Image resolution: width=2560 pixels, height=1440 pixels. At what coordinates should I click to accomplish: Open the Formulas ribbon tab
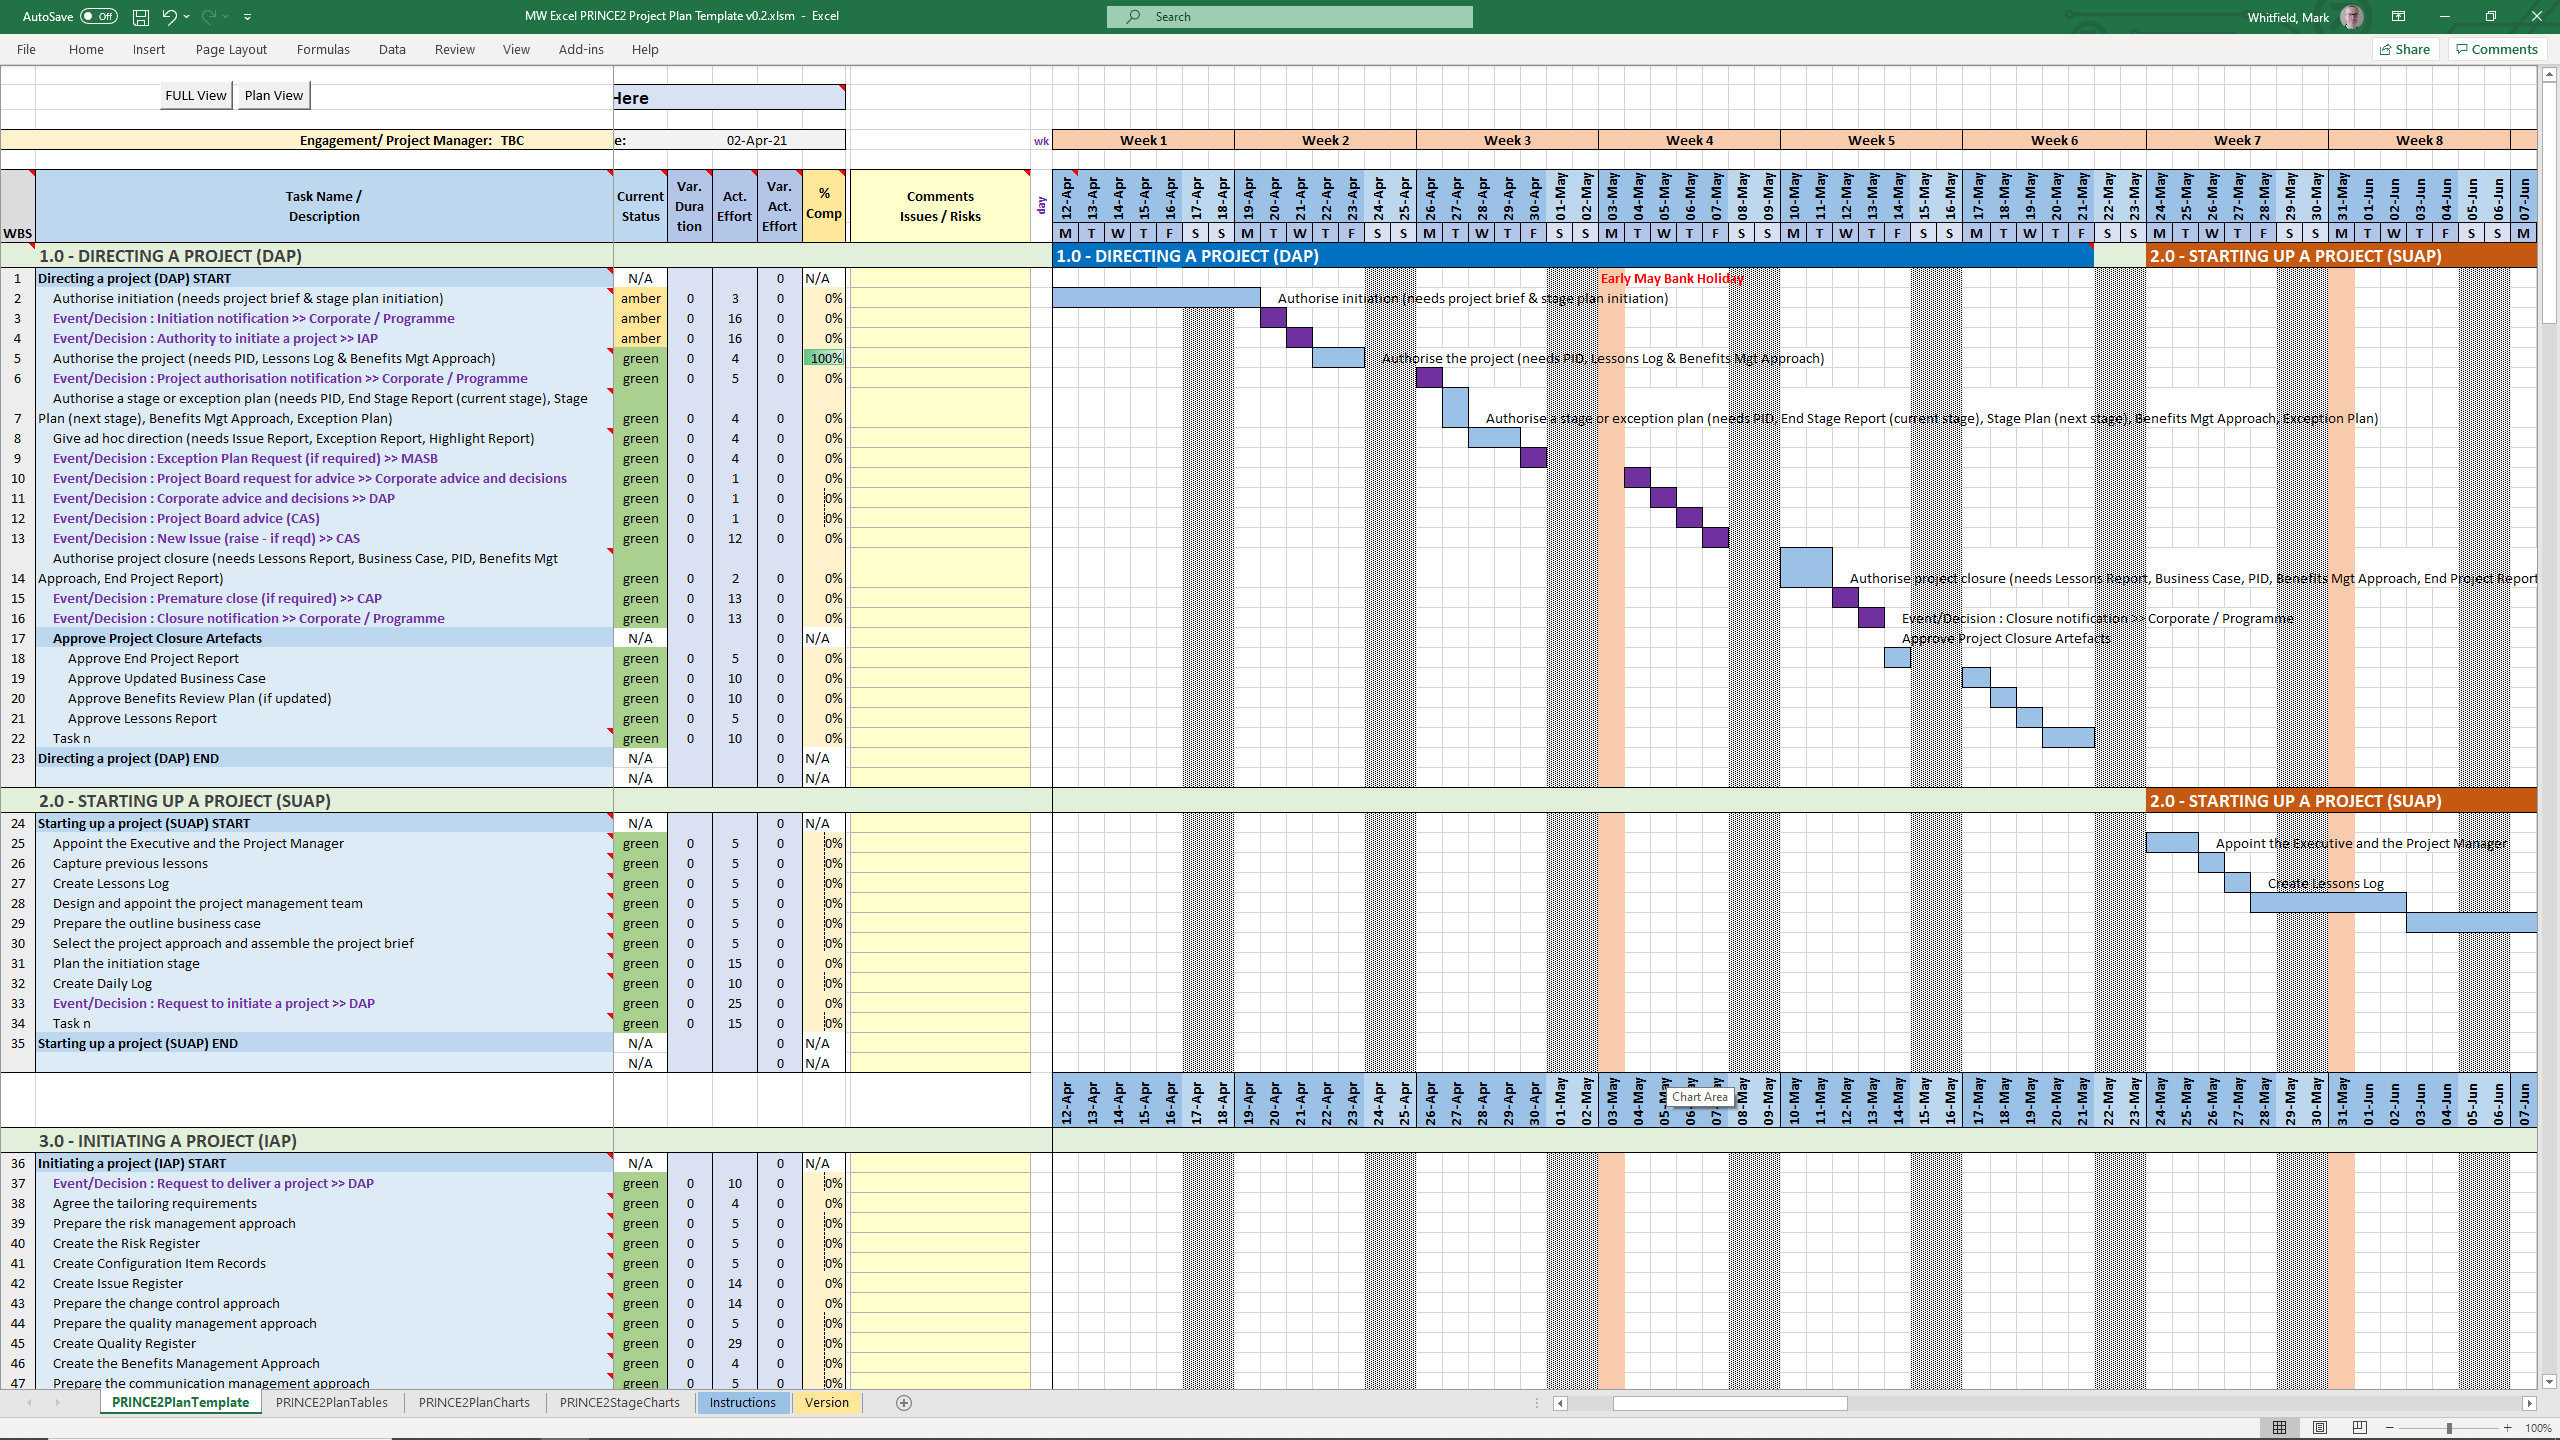(322, 49)
